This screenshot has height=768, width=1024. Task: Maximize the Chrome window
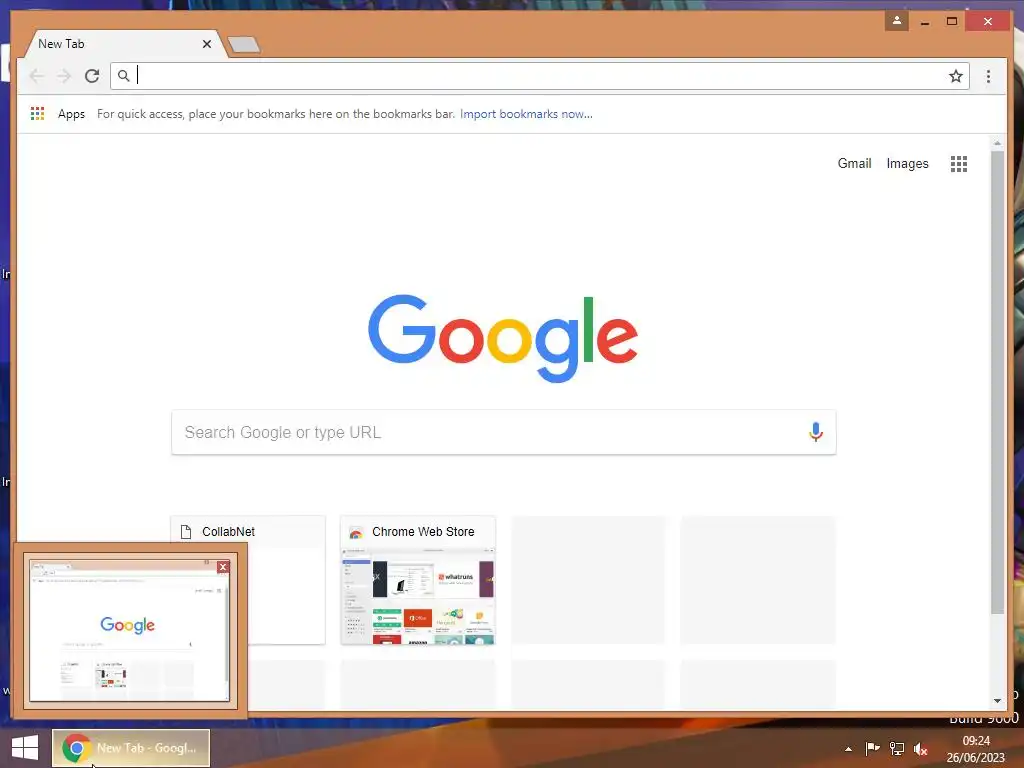(952, 22)
